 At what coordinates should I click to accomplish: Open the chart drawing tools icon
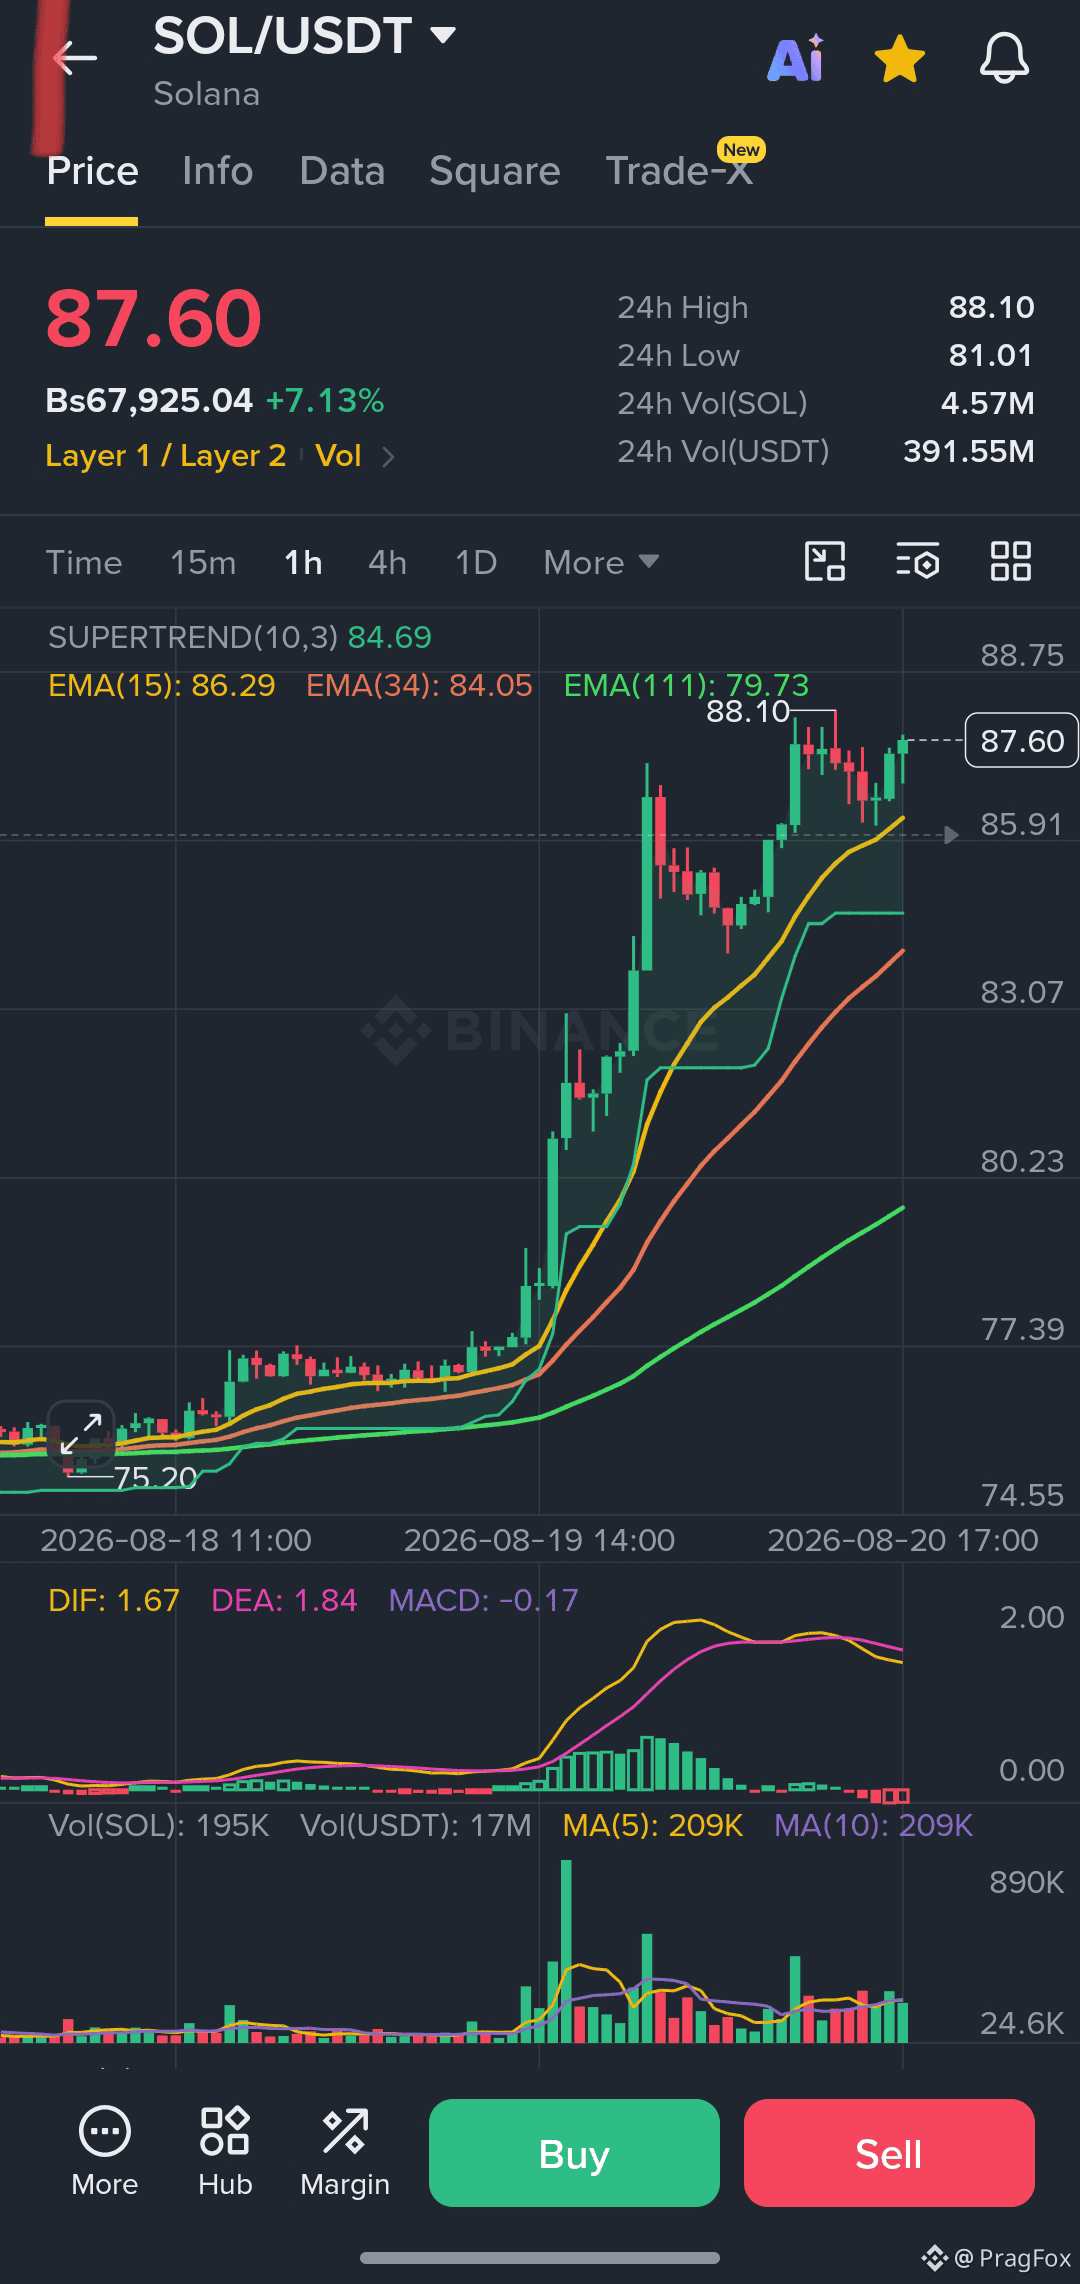coord(825,561)
